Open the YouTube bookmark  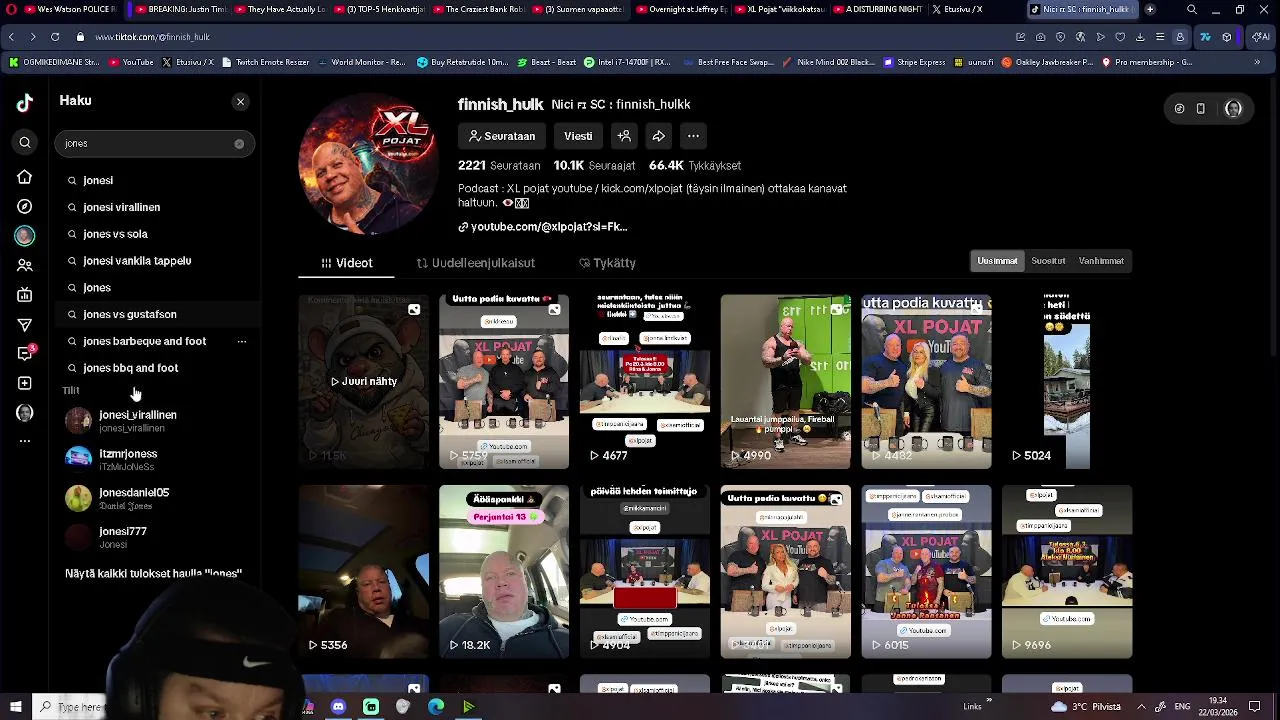tap(130, 62)
